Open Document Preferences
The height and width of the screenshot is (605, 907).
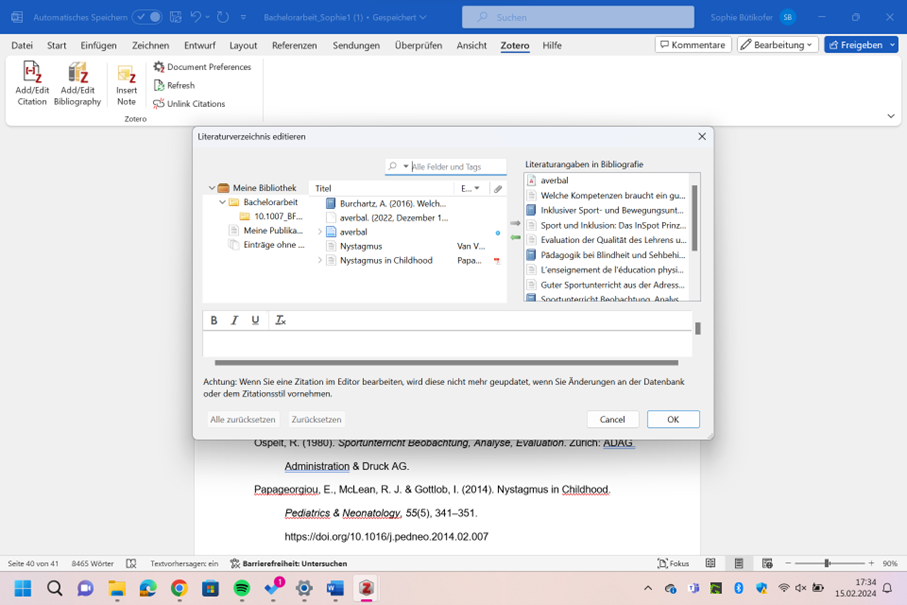(202, 67)
